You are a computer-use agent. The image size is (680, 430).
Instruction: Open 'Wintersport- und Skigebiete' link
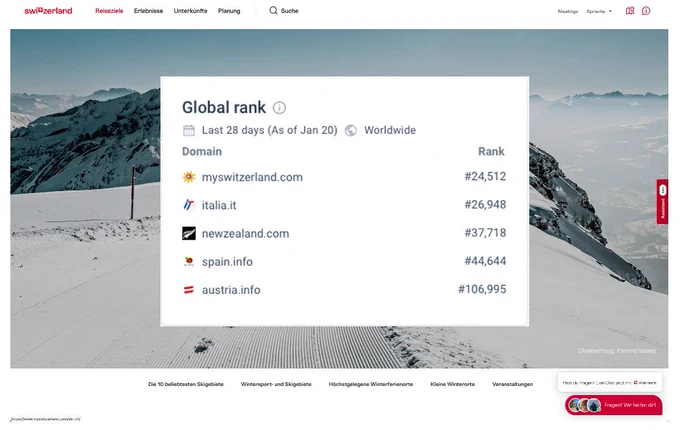click(x=276, y=384)
